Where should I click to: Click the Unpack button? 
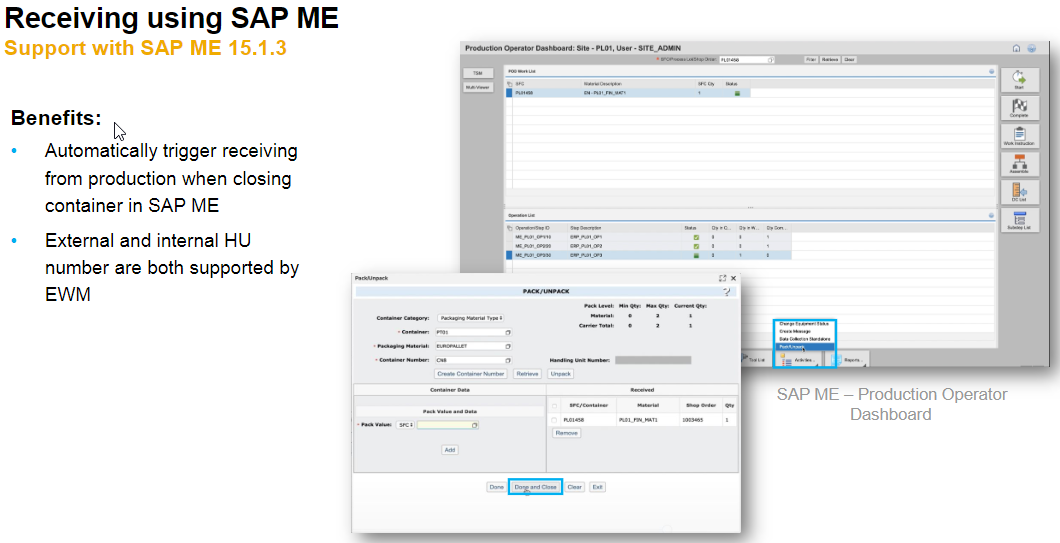tap(560, 373)
